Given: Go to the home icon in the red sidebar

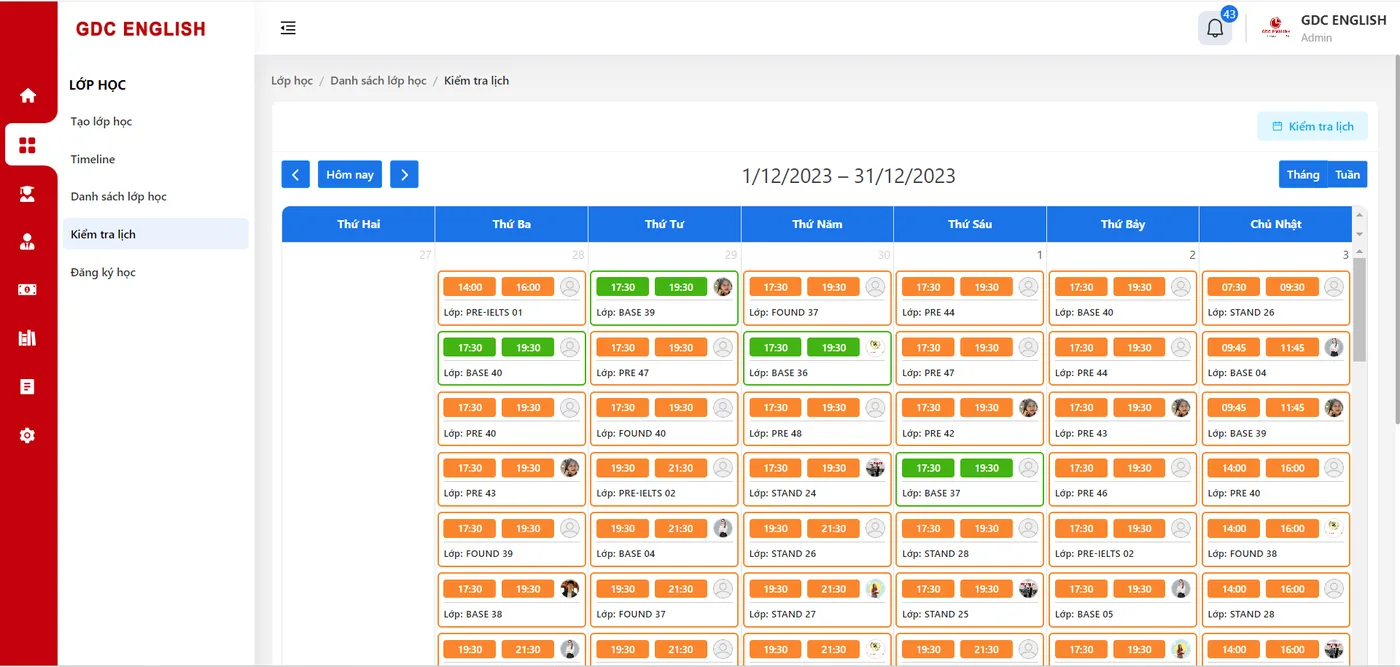Looking at the screenshot, I should click(x=28, y=95).
